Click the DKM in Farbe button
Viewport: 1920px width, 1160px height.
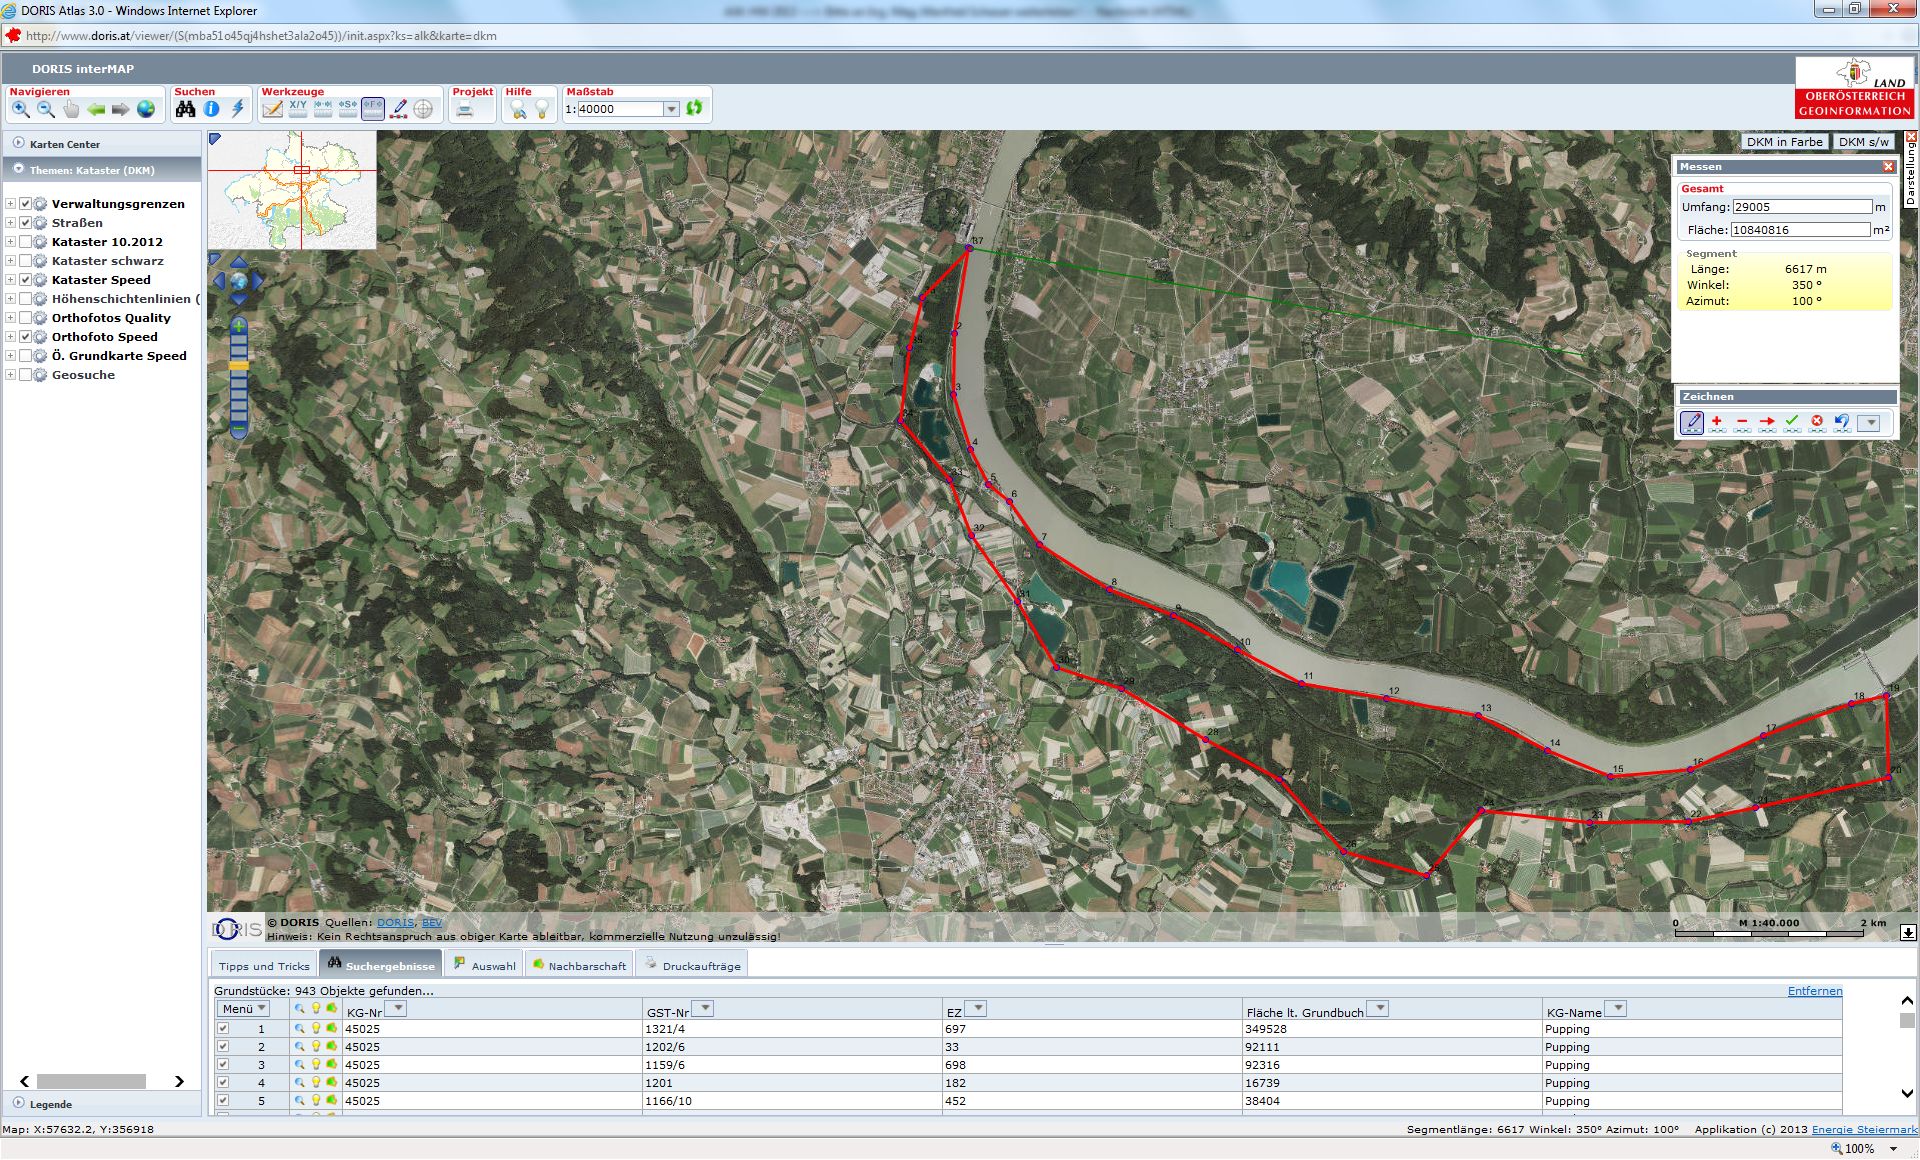tap(1784, 142)
